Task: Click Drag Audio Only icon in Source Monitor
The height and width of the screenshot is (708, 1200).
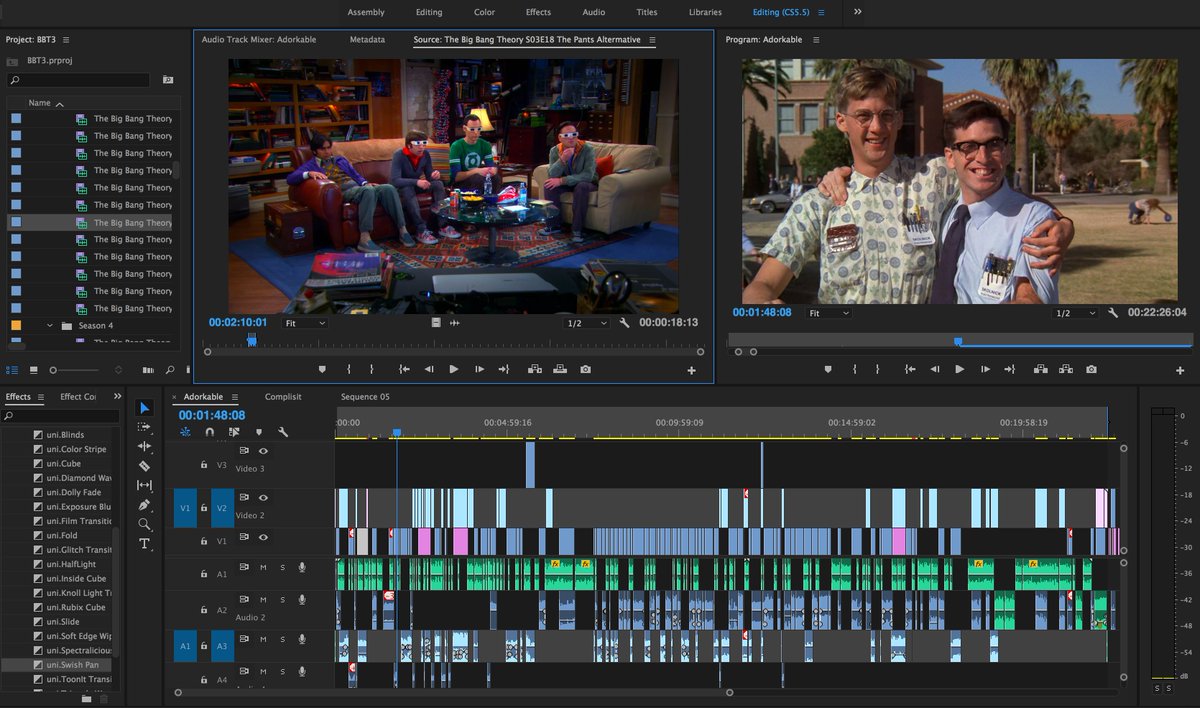Action: coord(455,323)
